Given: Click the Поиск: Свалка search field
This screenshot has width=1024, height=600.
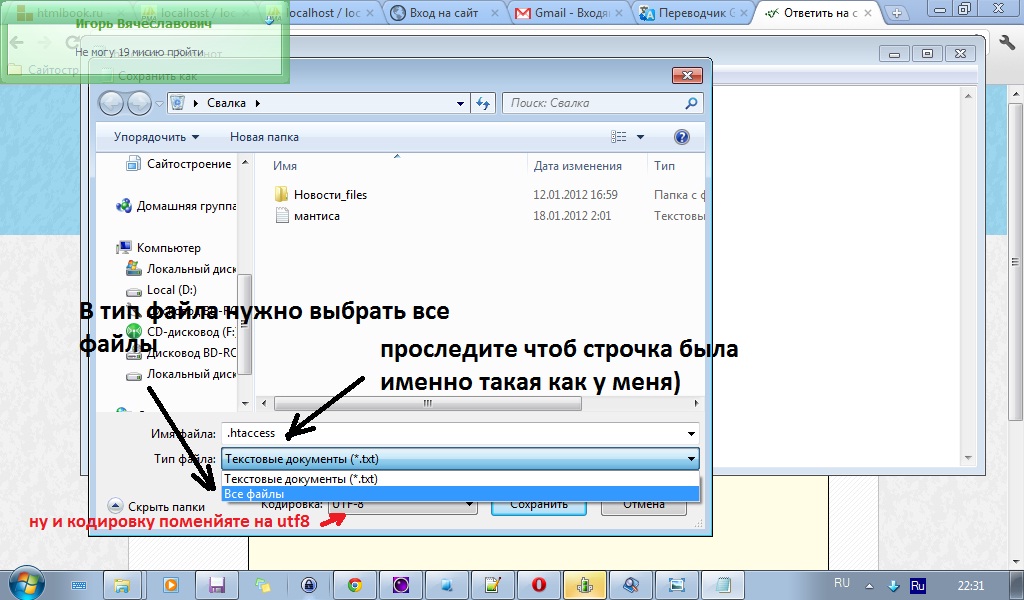Looking at the screenshot, I should [x=594, y=103].
